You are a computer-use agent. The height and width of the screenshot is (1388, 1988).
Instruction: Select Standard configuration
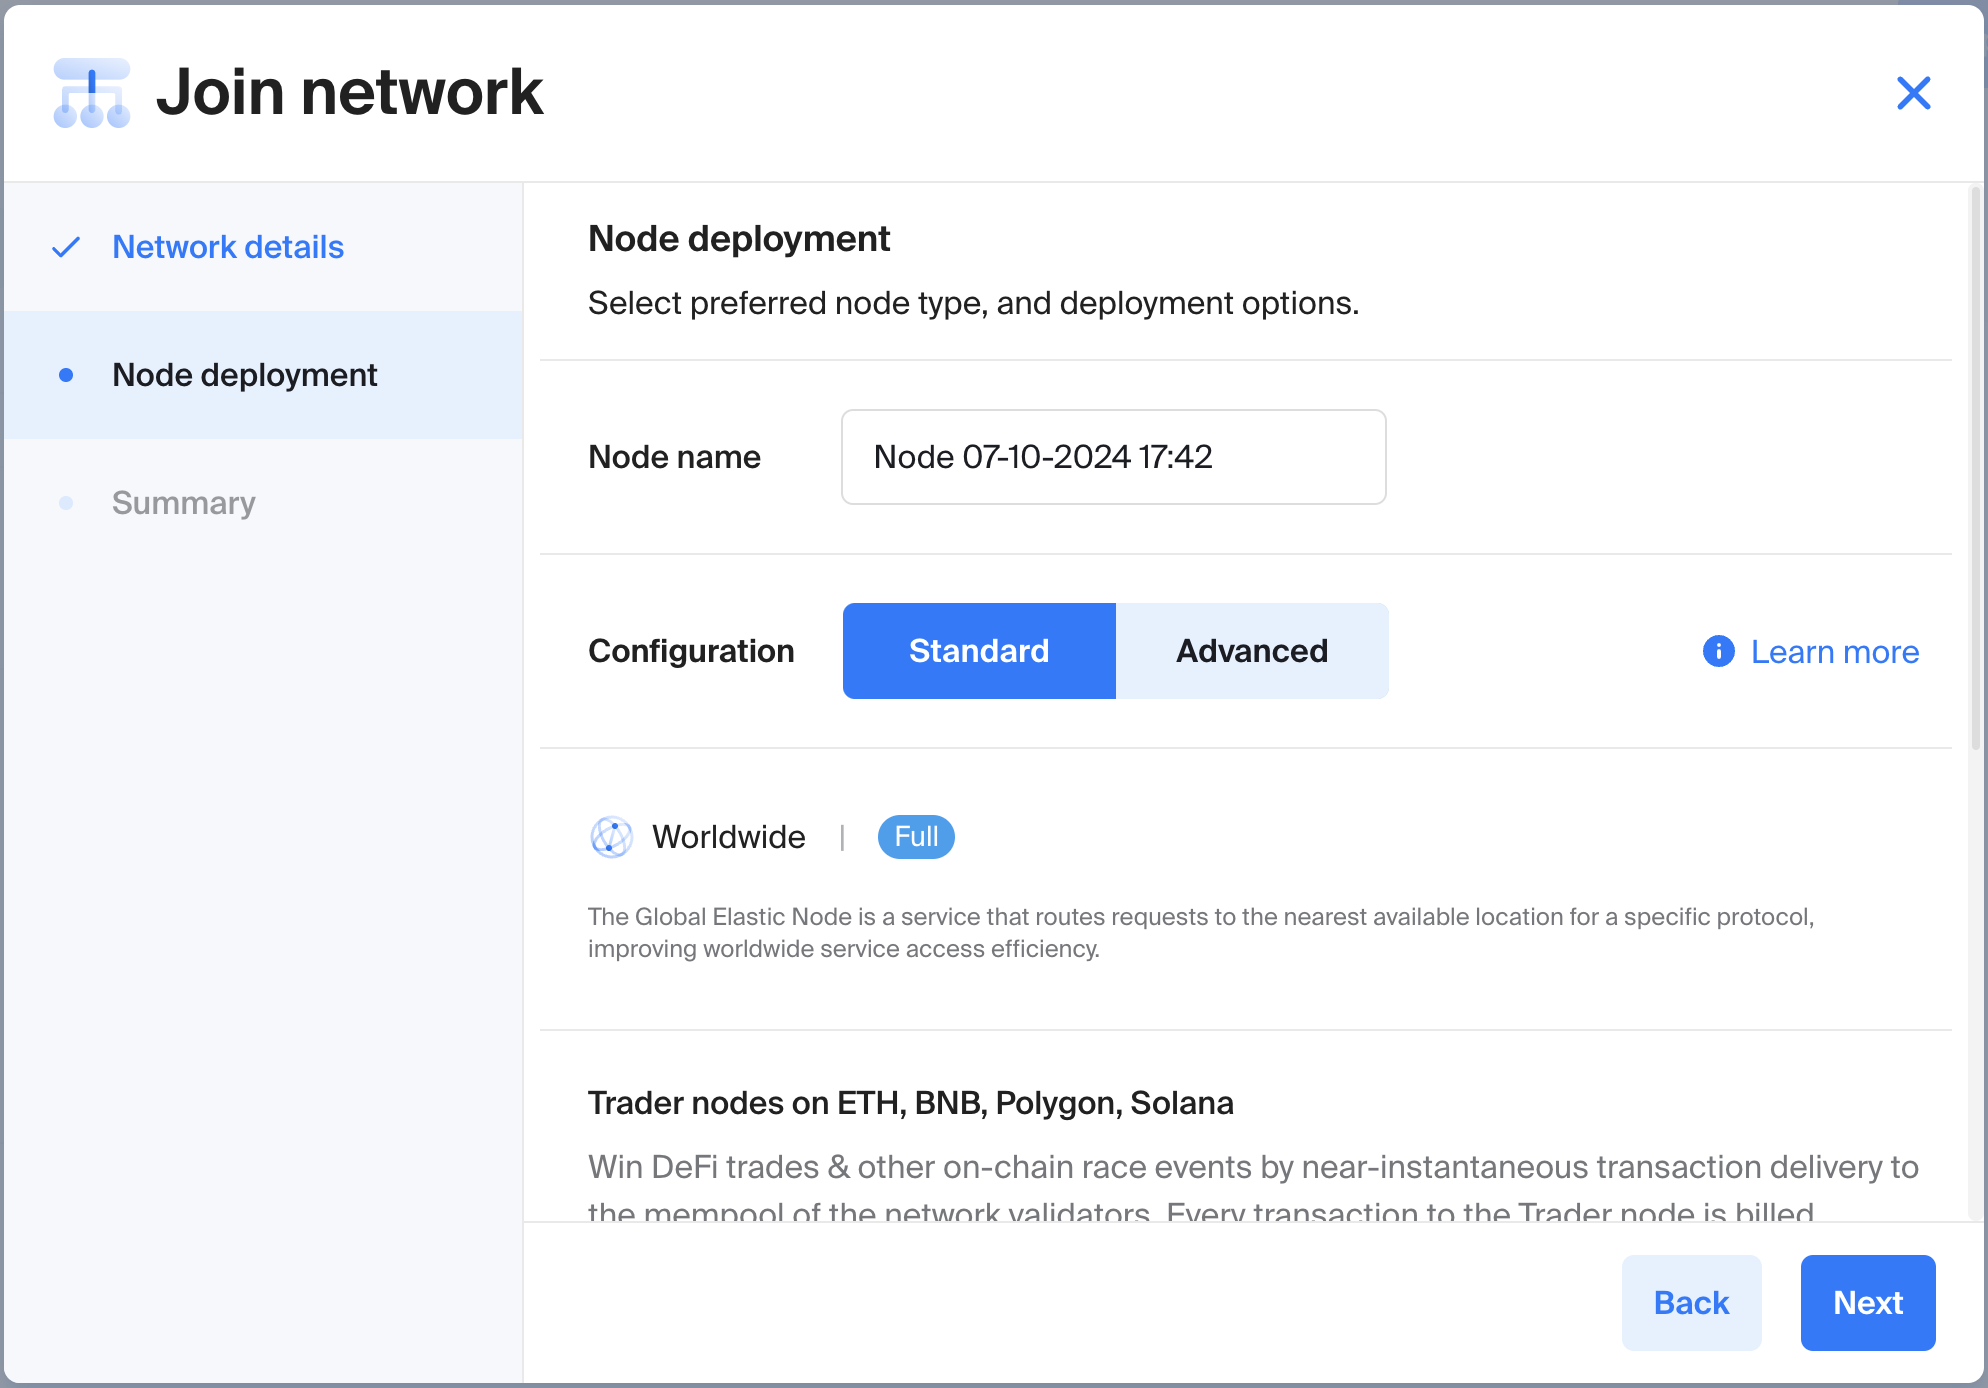tap(978, 651)
